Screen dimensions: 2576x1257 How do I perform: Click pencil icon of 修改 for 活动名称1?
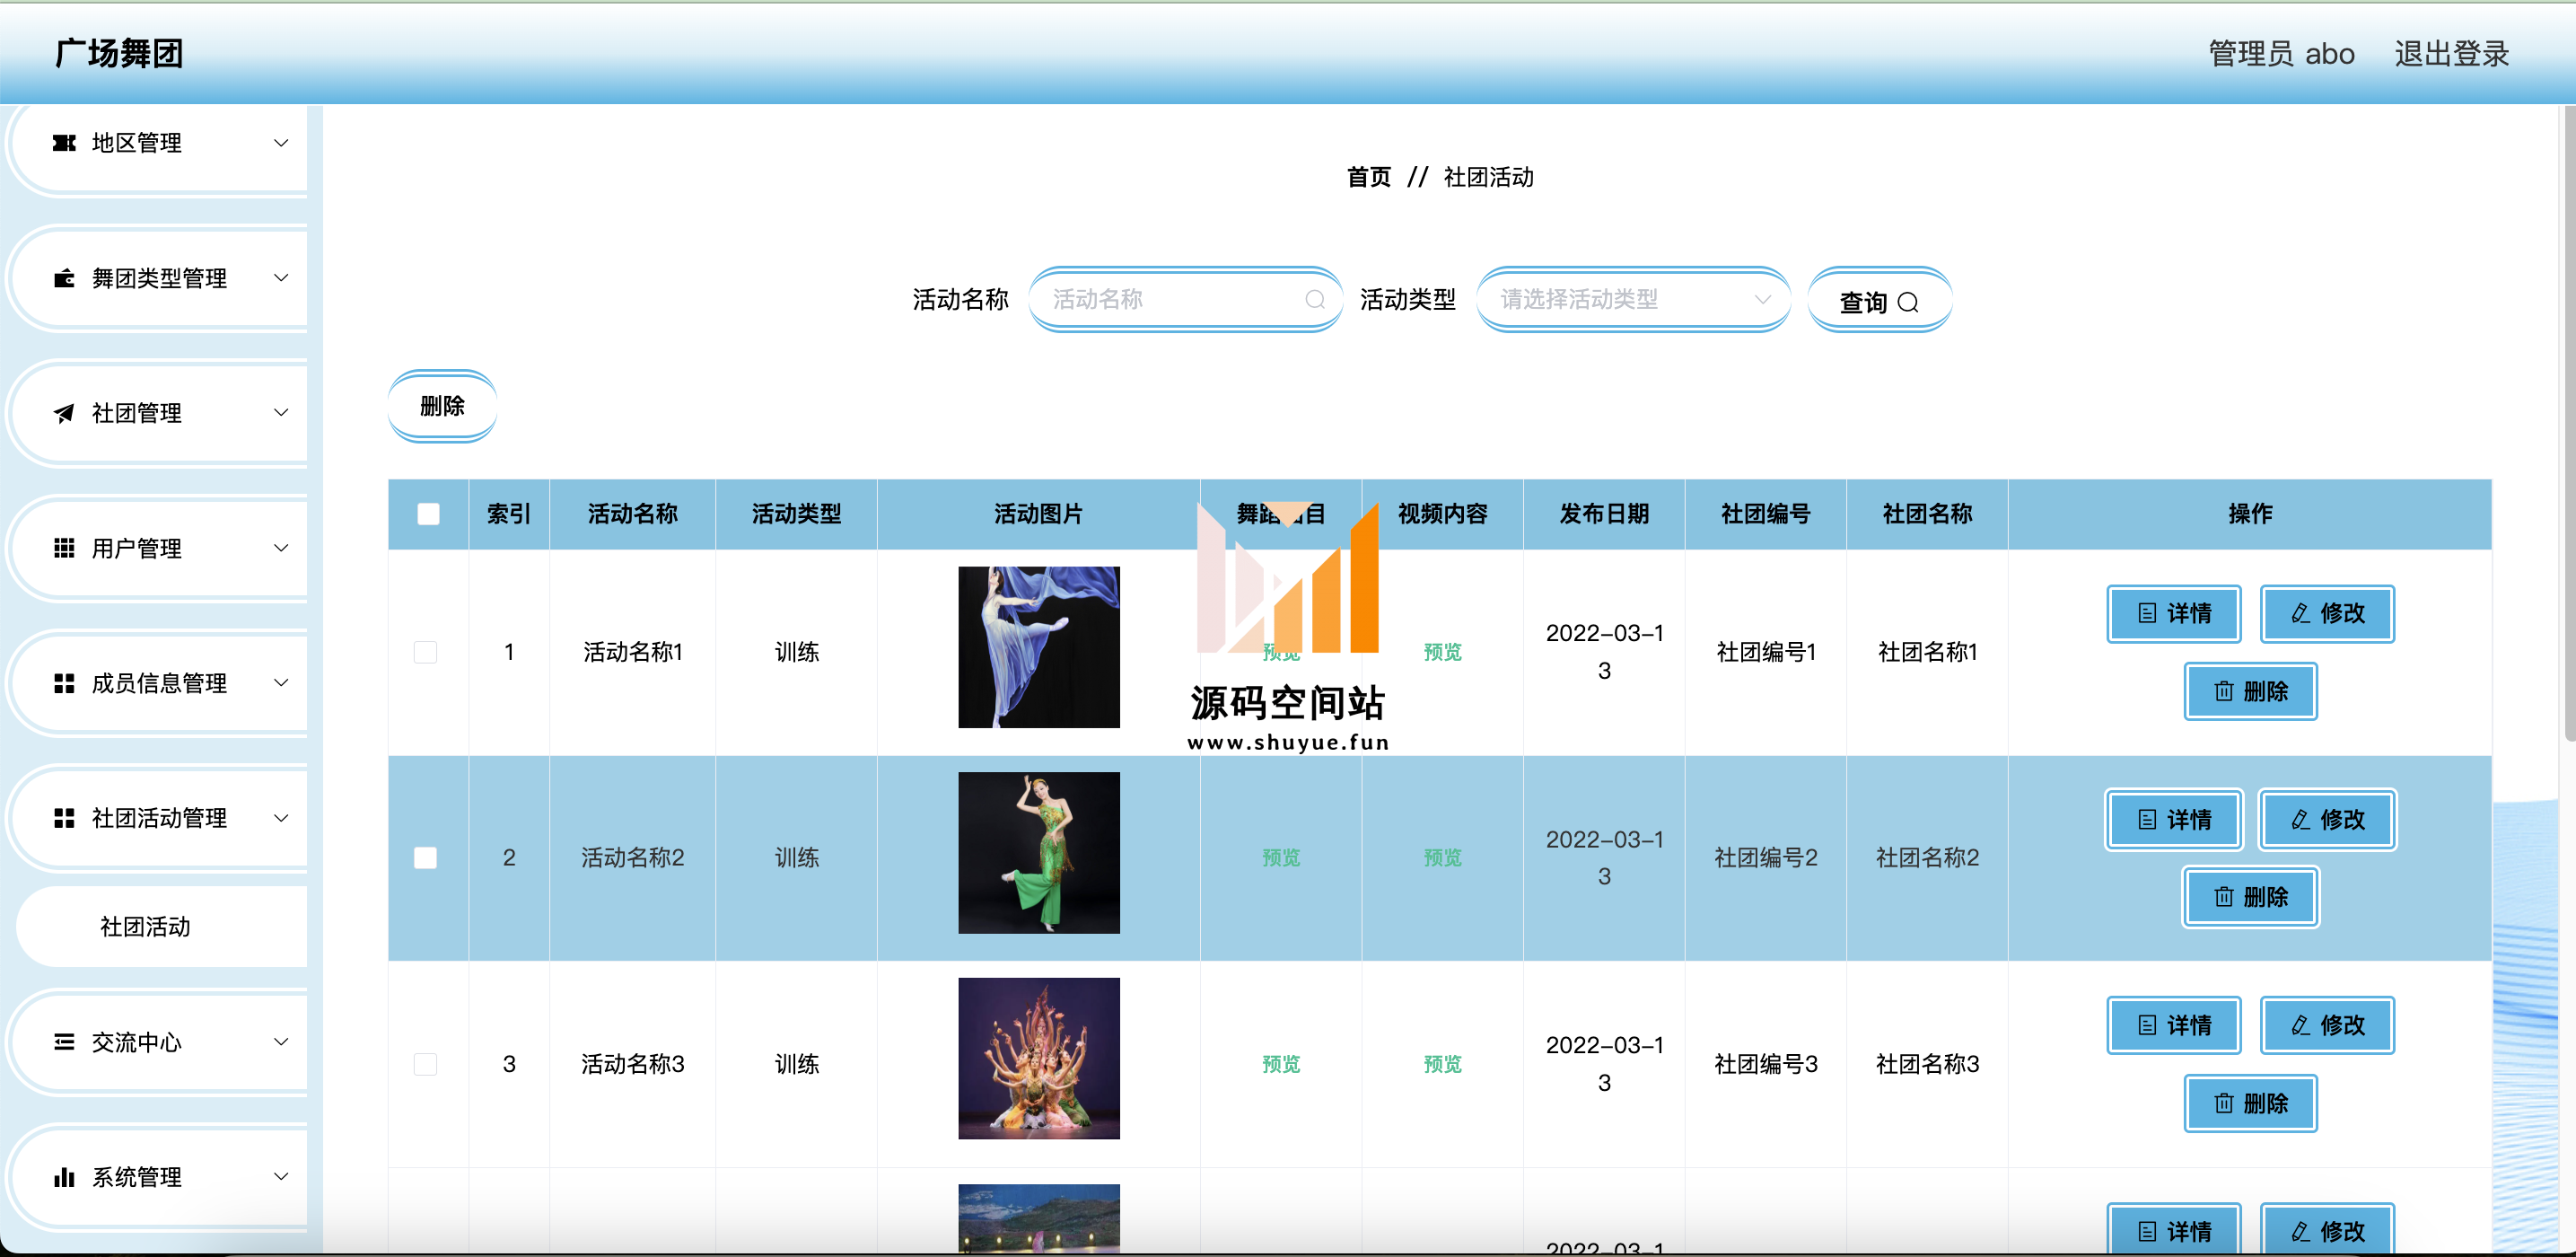click(2300, 613)
